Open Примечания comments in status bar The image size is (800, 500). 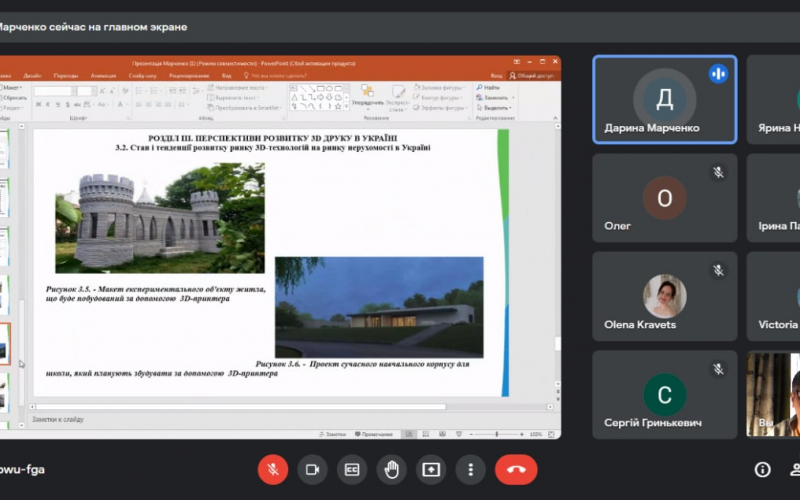(x=374, y=434)
